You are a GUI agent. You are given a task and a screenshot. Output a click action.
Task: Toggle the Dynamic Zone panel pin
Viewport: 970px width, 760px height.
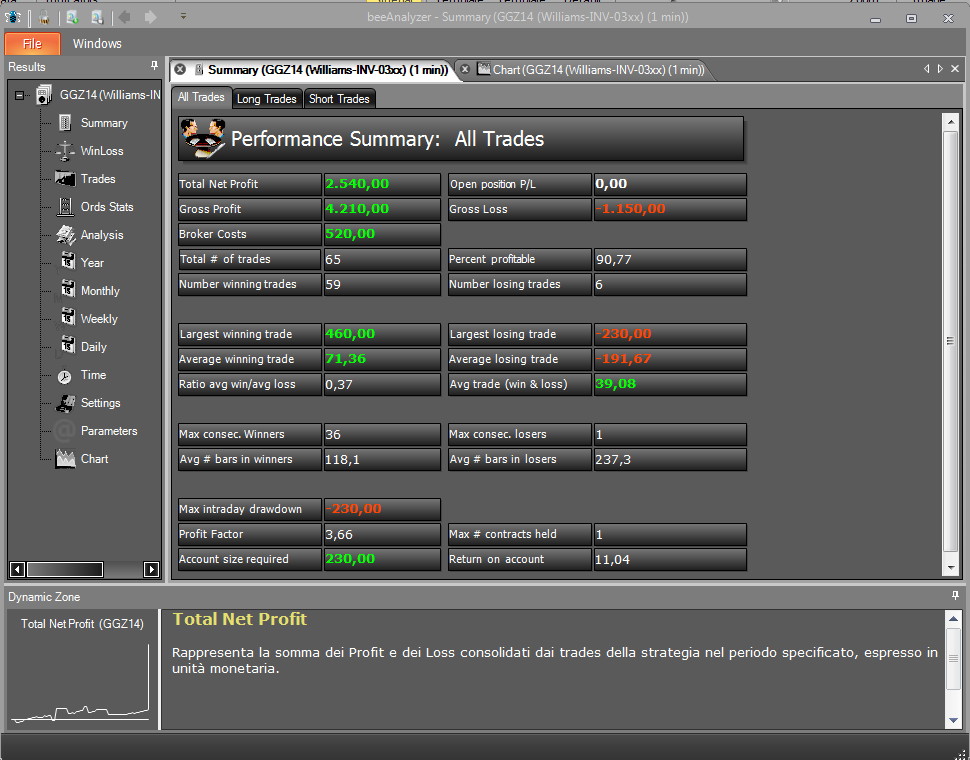(955, 596)
